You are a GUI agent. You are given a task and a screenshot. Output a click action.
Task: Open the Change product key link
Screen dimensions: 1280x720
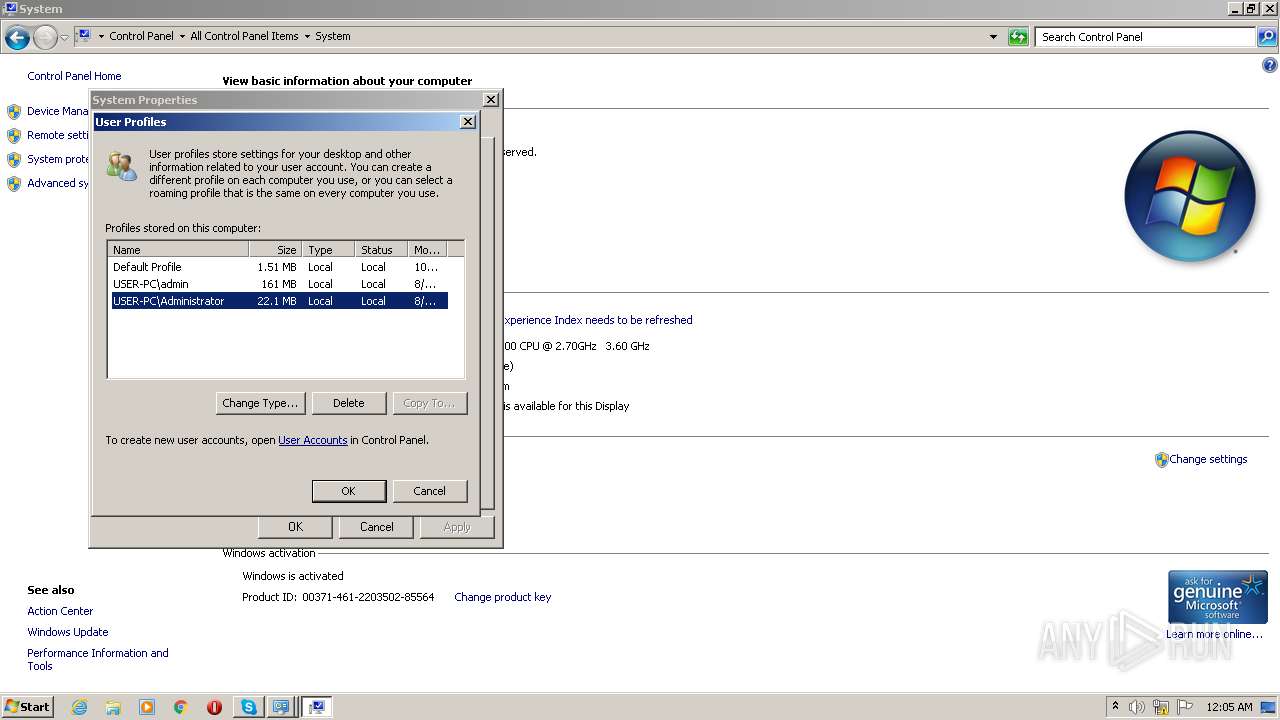coord(502,597)
